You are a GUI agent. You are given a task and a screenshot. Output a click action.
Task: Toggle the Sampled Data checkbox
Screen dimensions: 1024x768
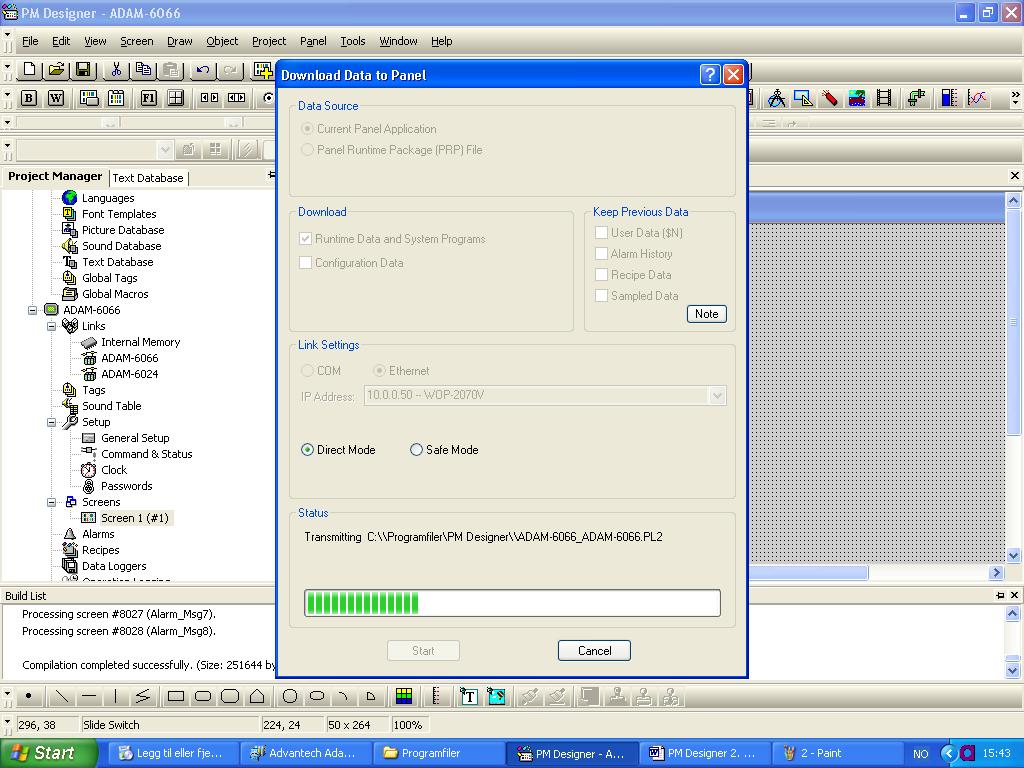601,296
